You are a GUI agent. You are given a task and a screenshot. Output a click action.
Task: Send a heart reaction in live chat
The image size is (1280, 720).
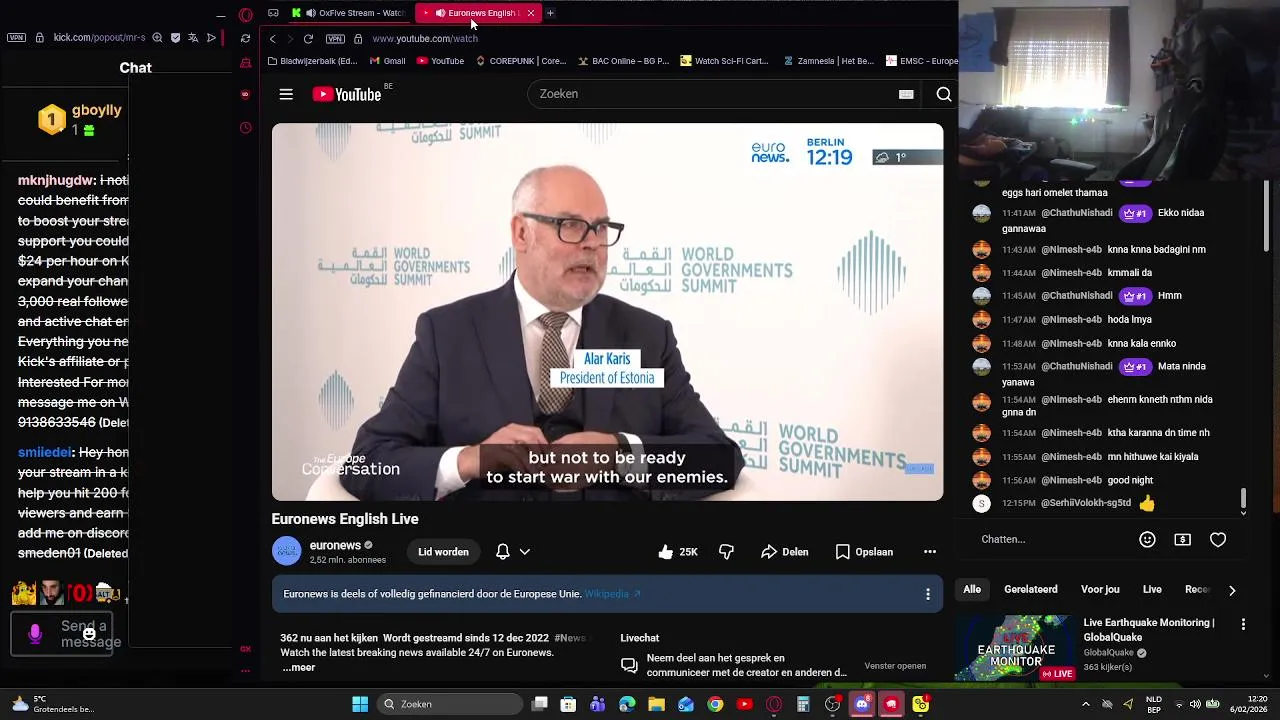tap(1218, 539)
